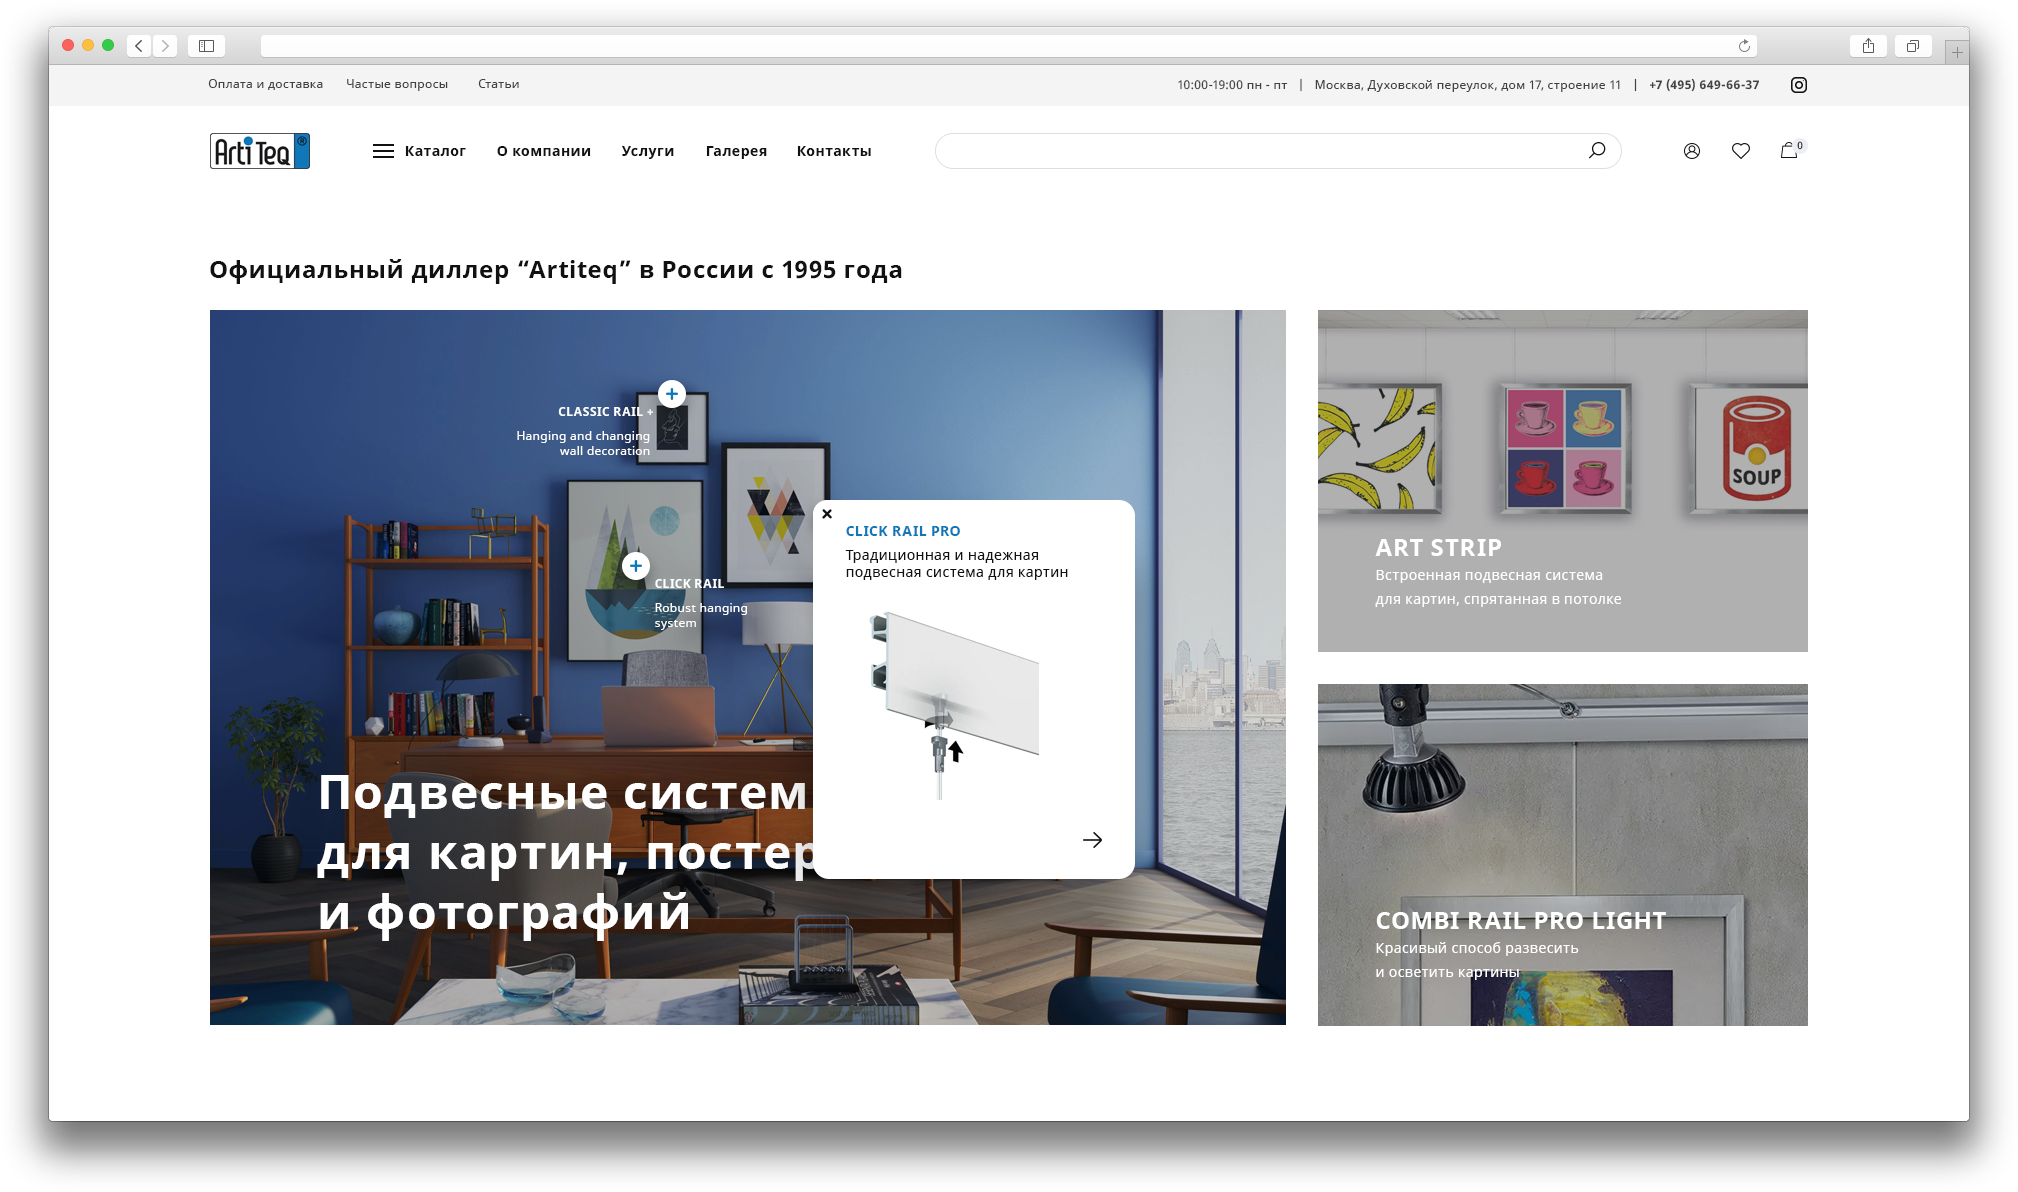
Task: Open the Статьи link
Action: [499, 84]
